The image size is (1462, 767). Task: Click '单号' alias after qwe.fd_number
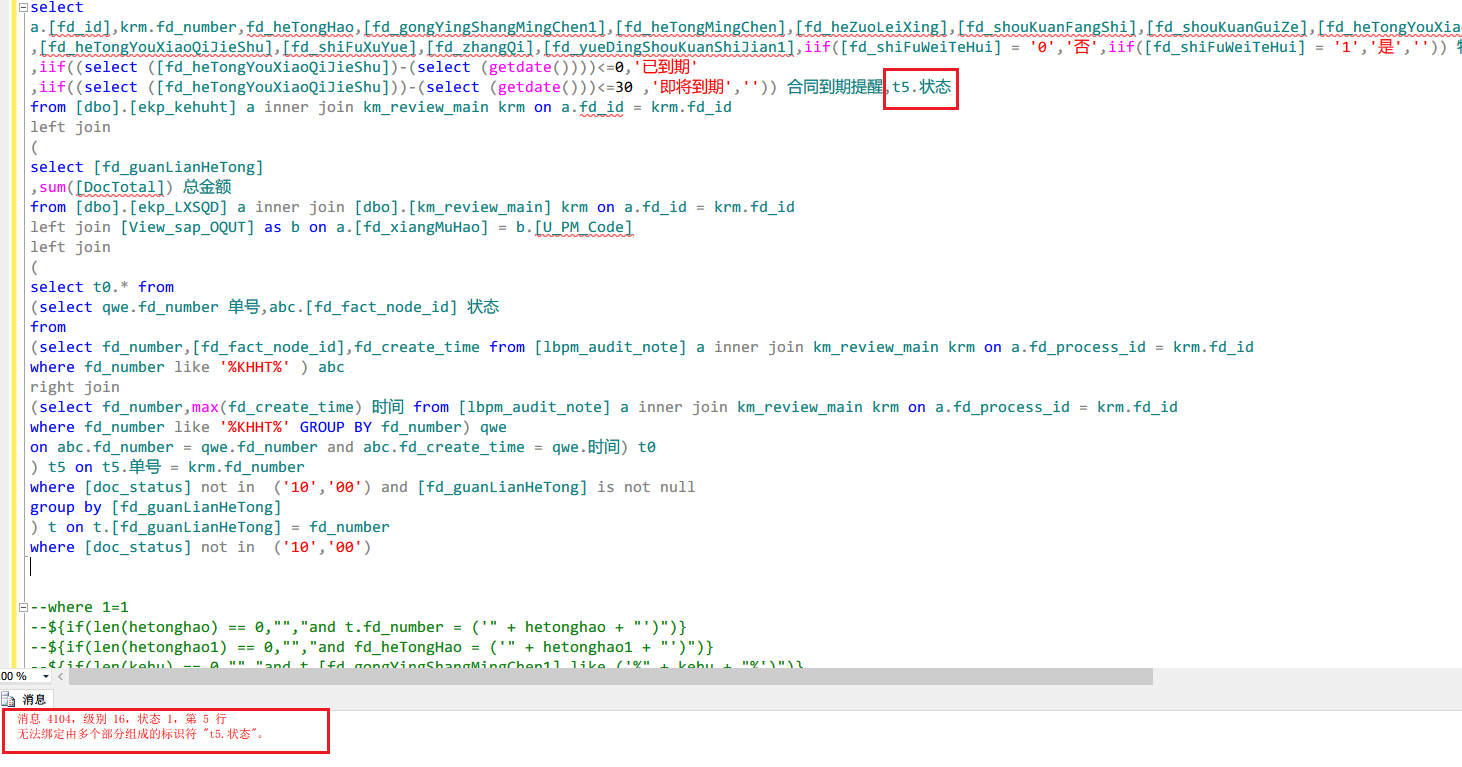tap(243, 307)
